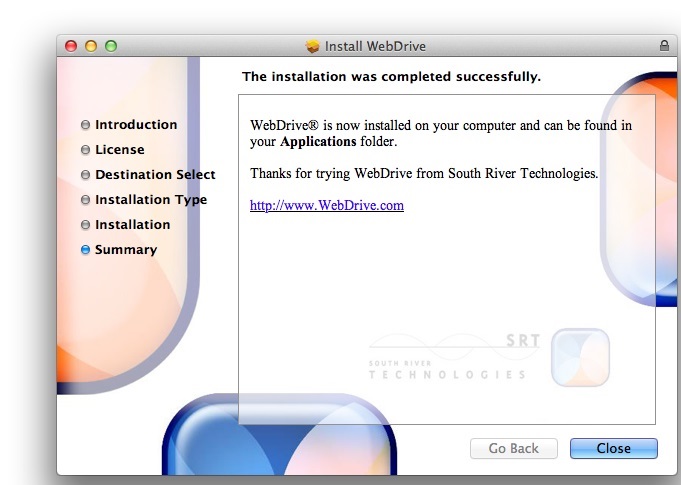Click the gray bullet next to Introduction
Viewport: 681px width, 485px height.
point(86,125)
